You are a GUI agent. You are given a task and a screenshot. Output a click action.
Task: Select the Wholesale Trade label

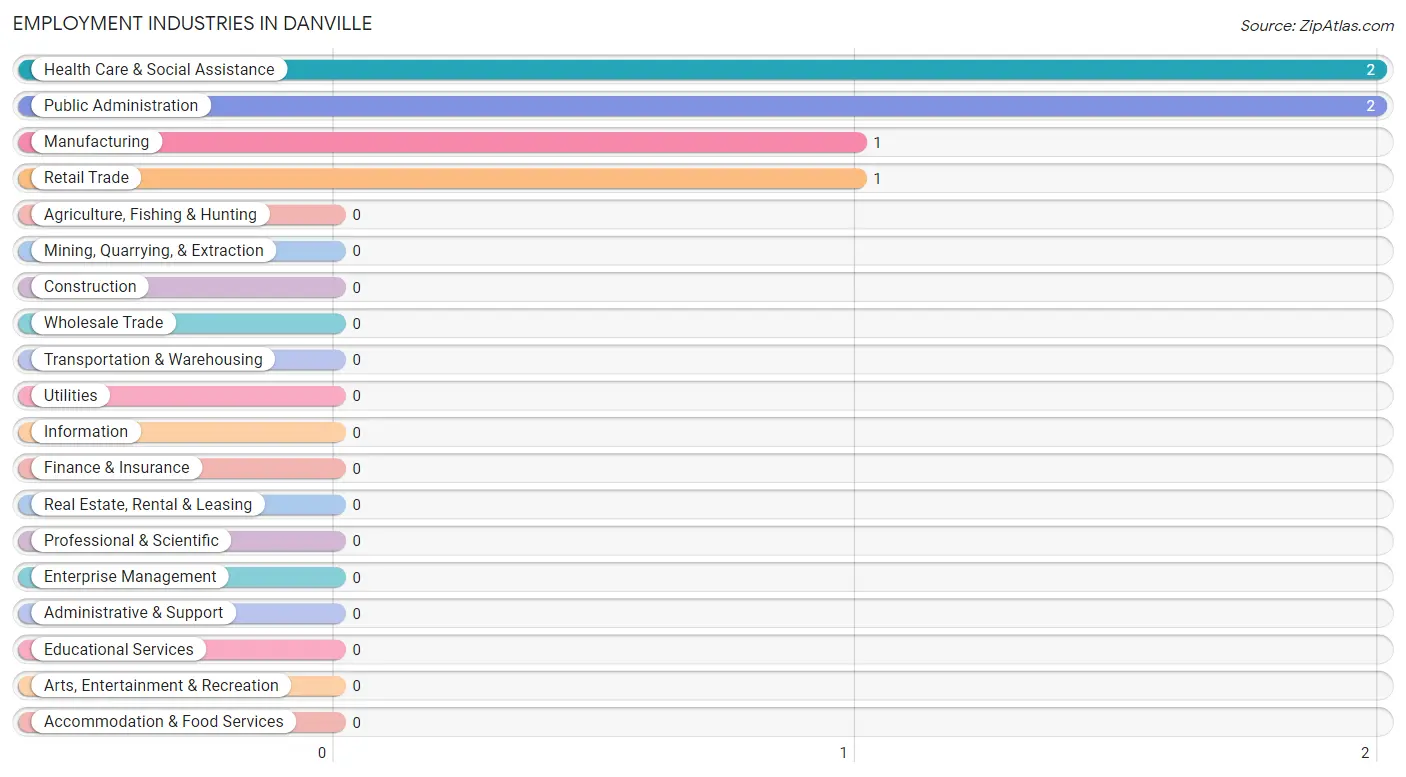pyautogui.click(x=103, y=322)
